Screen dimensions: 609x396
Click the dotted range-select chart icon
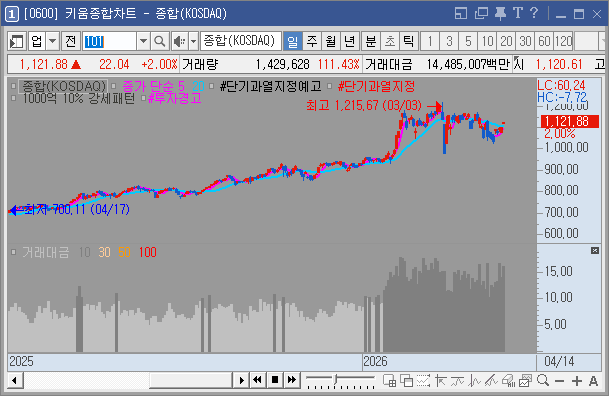(x=423, y=381)
